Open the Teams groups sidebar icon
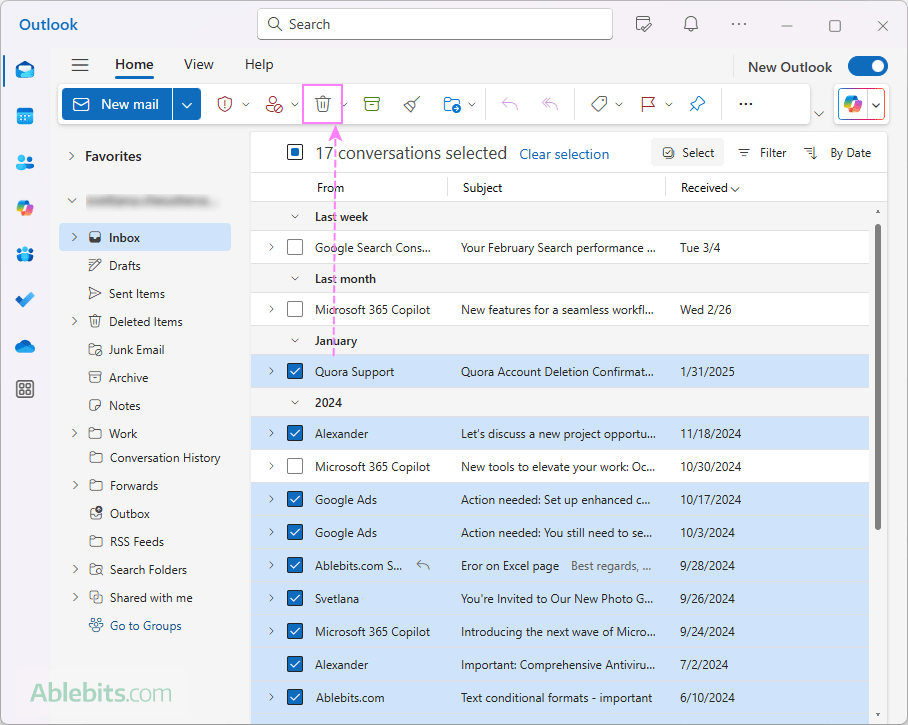The image size is (908, 725). [x=25, y=254]
